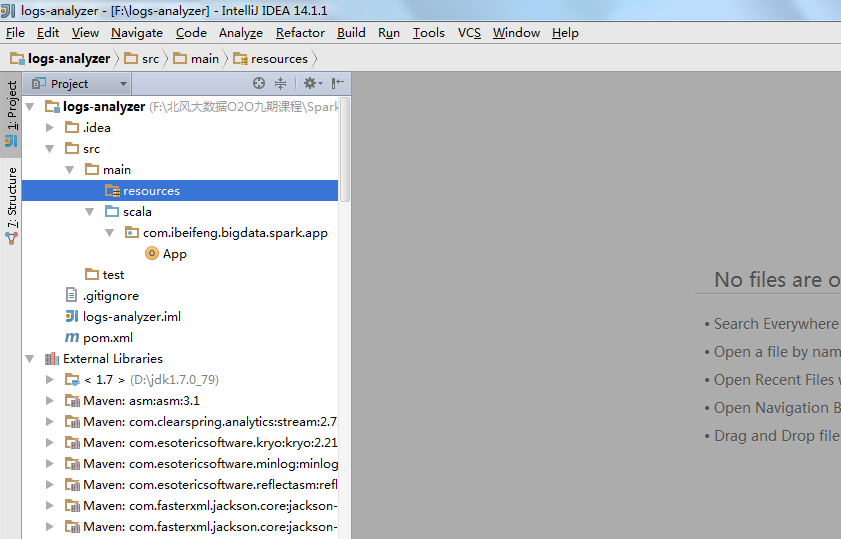Viewport: 841px width, 539px height.
Task: Click the .idea folder icon
Action: (72, 127)
